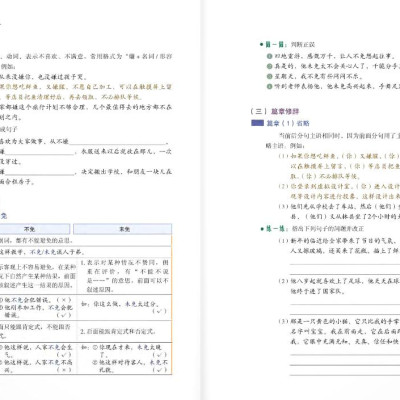Click the first green-headed exercise label 判断正误
400x400 pixels.
(287, 44)
